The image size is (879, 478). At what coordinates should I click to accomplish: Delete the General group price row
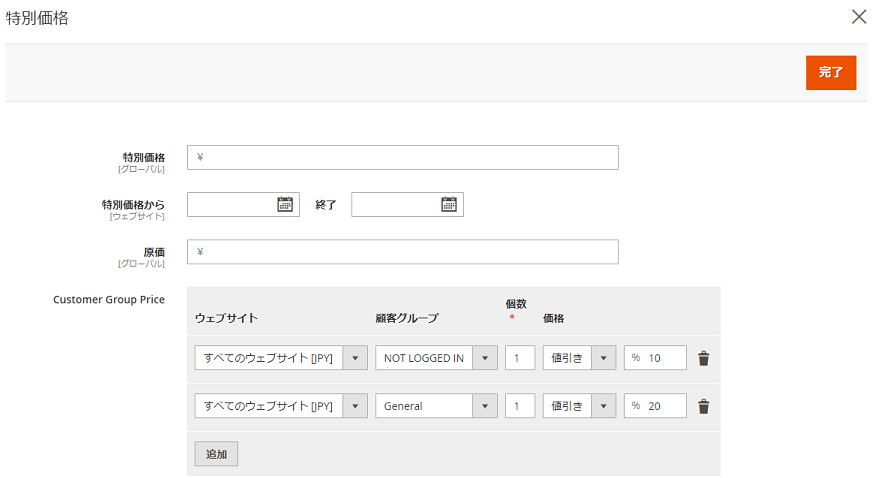(704, 406)
